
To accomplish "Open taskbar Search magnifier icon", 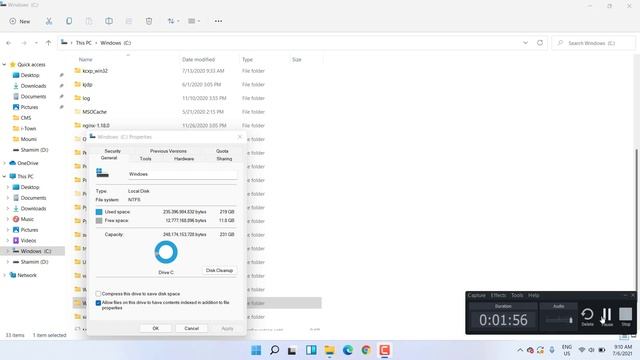I will click(x=275, y=350).
